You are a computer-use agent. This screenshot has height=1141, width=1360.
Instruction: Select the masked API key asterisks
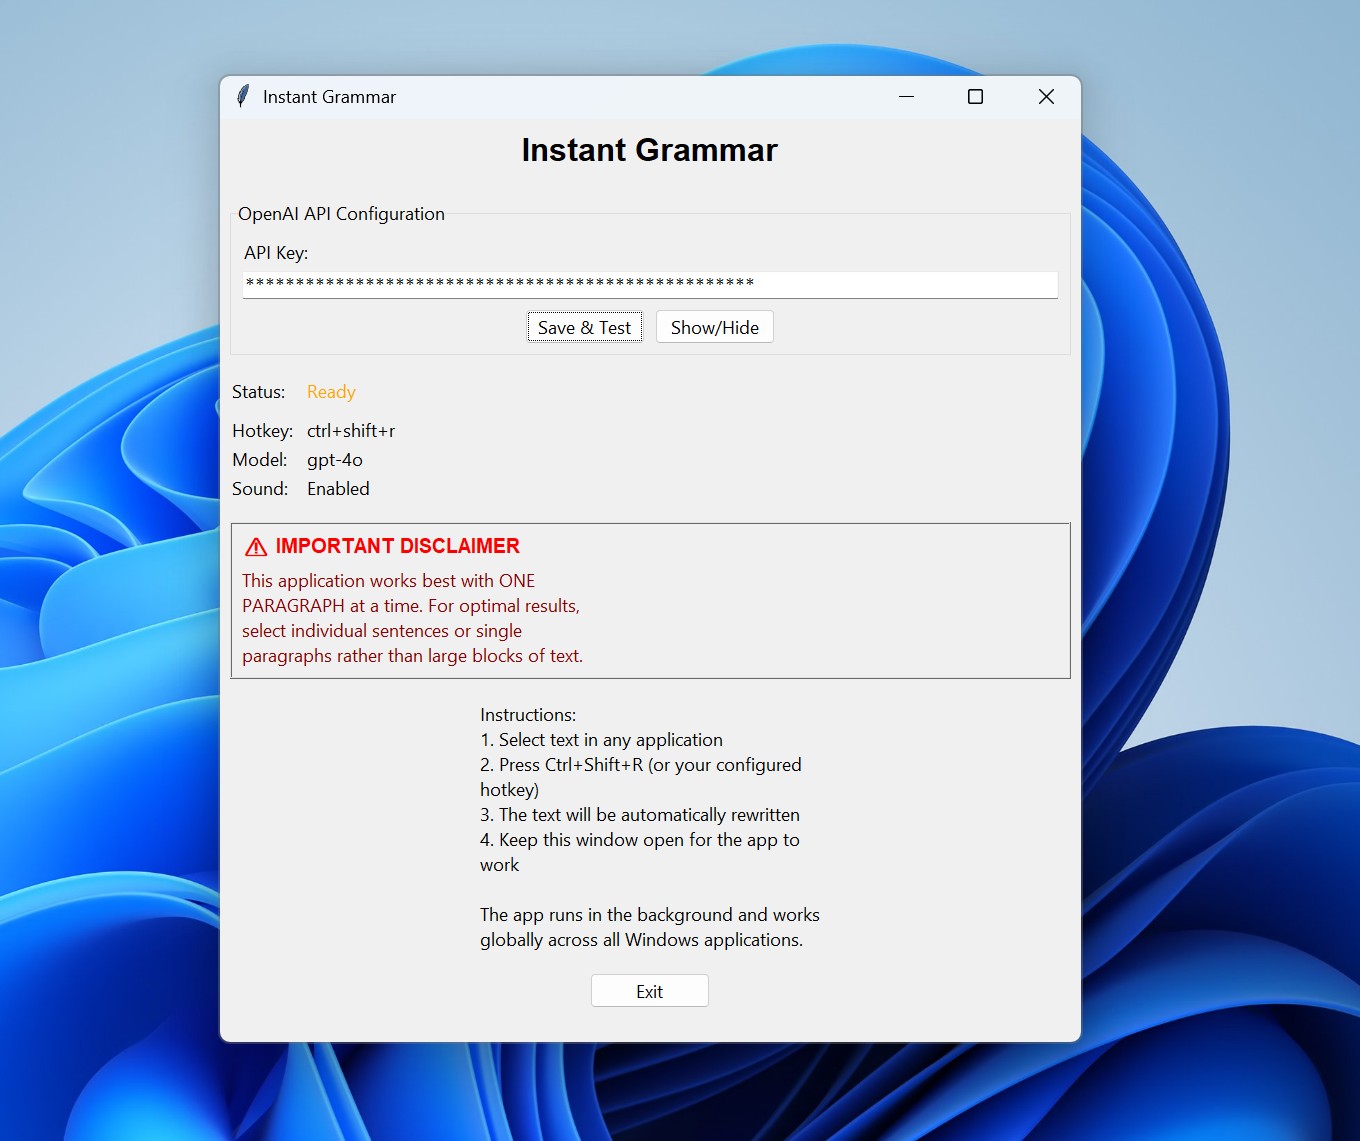[x=498, y=284]
